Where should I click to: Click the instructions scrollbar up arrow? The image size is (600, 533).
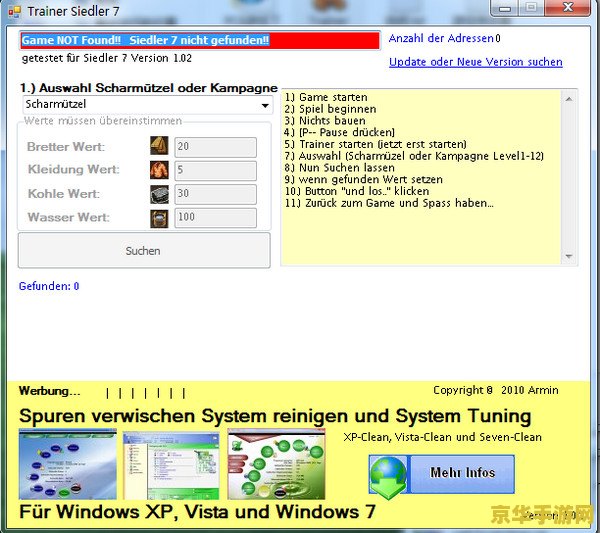[x=569, y=99]
